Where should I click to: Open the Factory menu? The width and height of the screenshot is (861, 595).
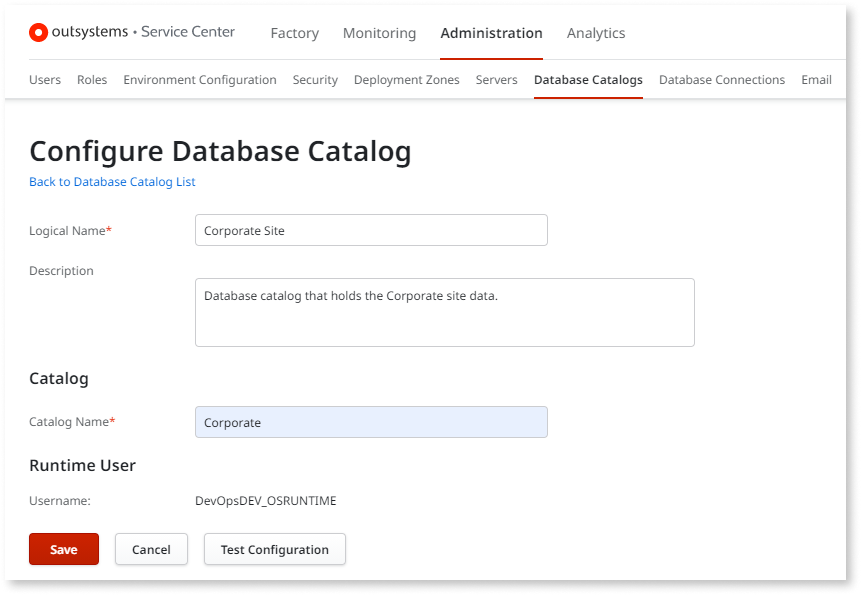[294, 33]
